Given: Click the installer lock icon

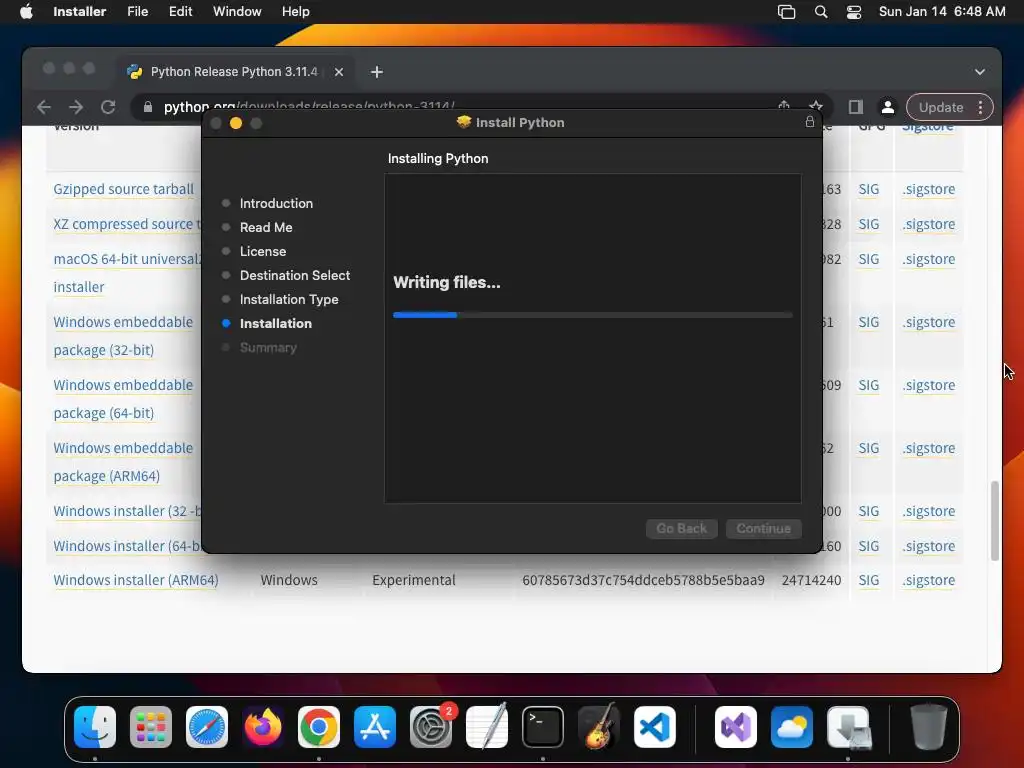Looking at the screenshot, I should click(810, 122).
